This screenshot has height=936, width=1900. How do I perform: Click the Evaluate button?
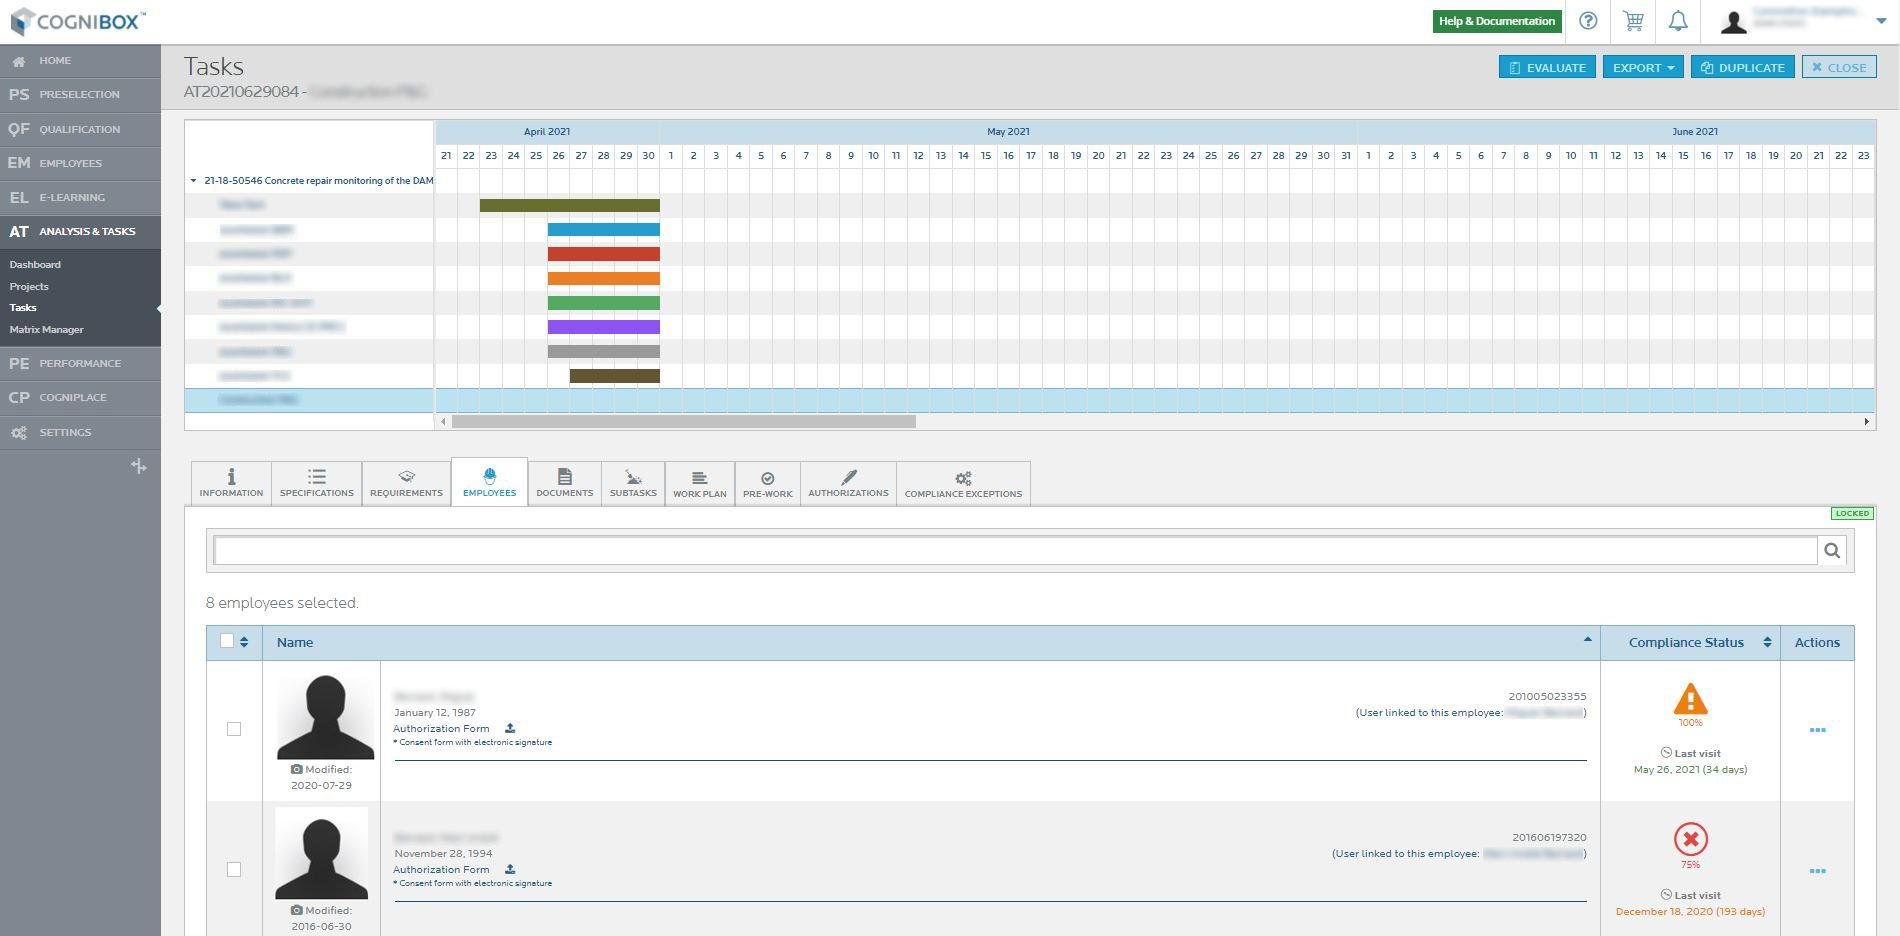[1547, 67]
